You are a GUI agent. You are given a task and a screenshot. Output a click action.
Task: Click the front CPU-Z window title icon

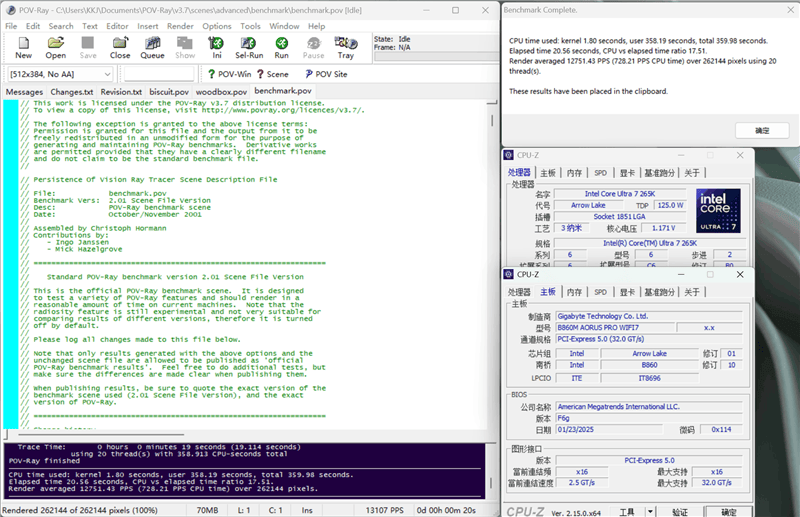pyautogui.click(x=509, y=275)
